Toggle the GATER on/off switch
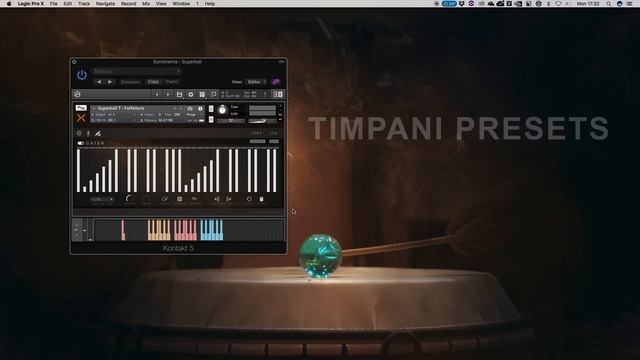The image size is (640, 360). (80, 143)
